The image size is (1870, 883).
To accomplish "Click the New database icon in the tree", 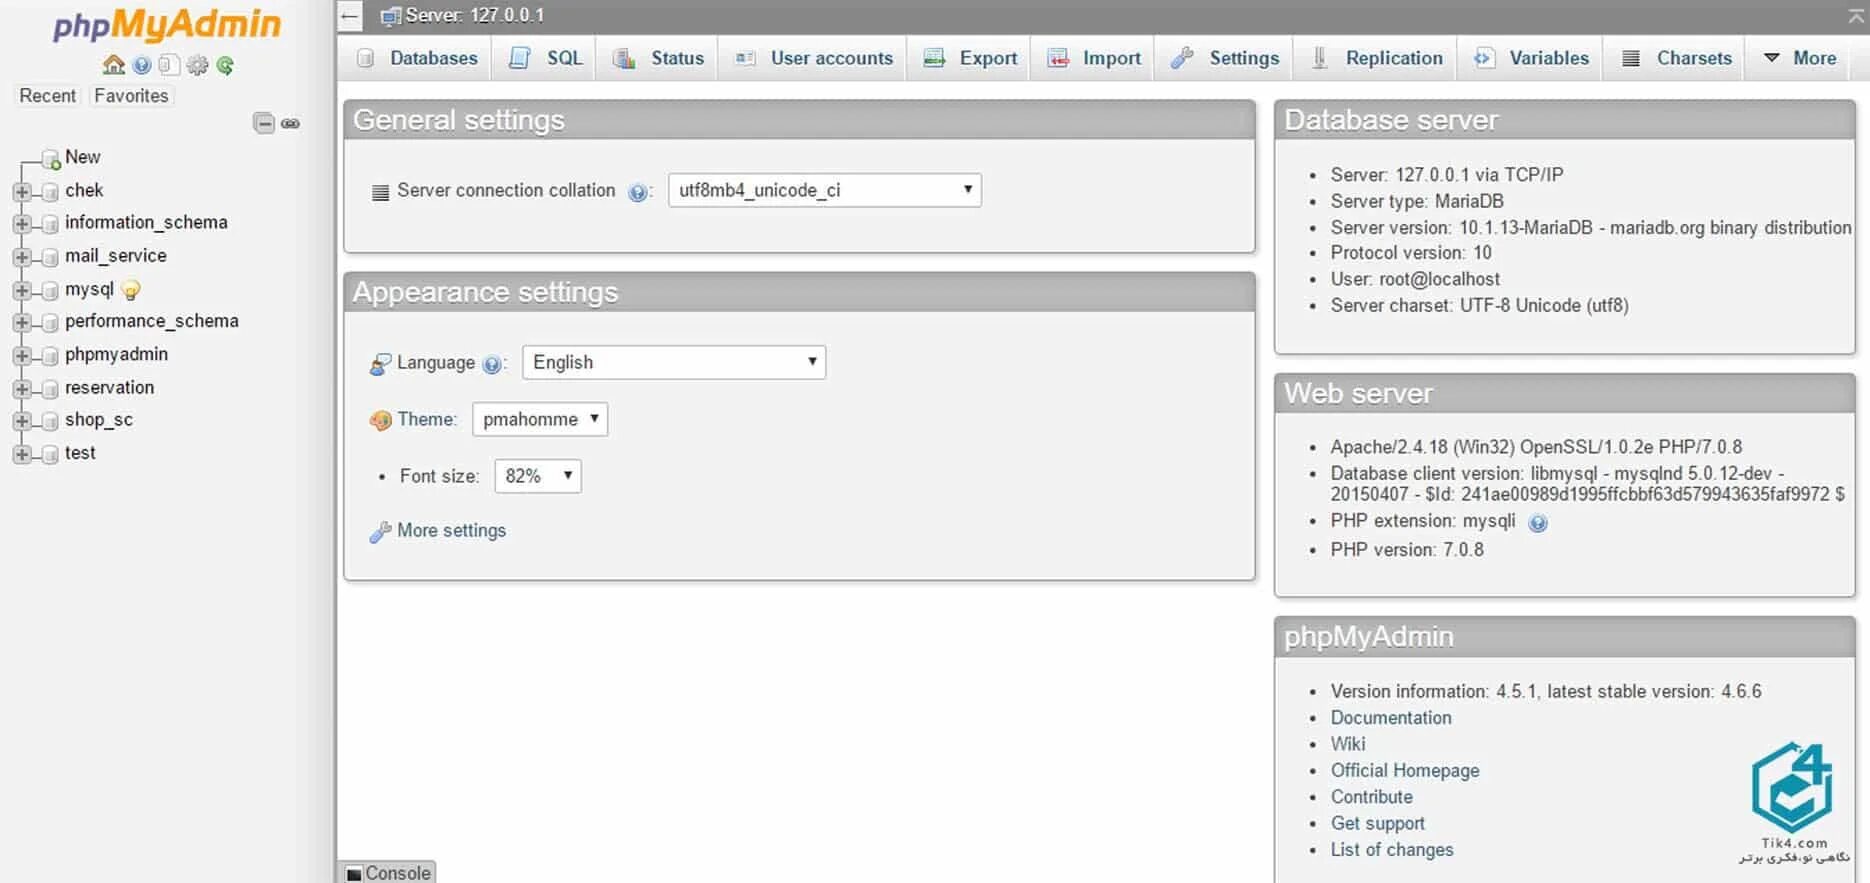I will tap(51, 160).
